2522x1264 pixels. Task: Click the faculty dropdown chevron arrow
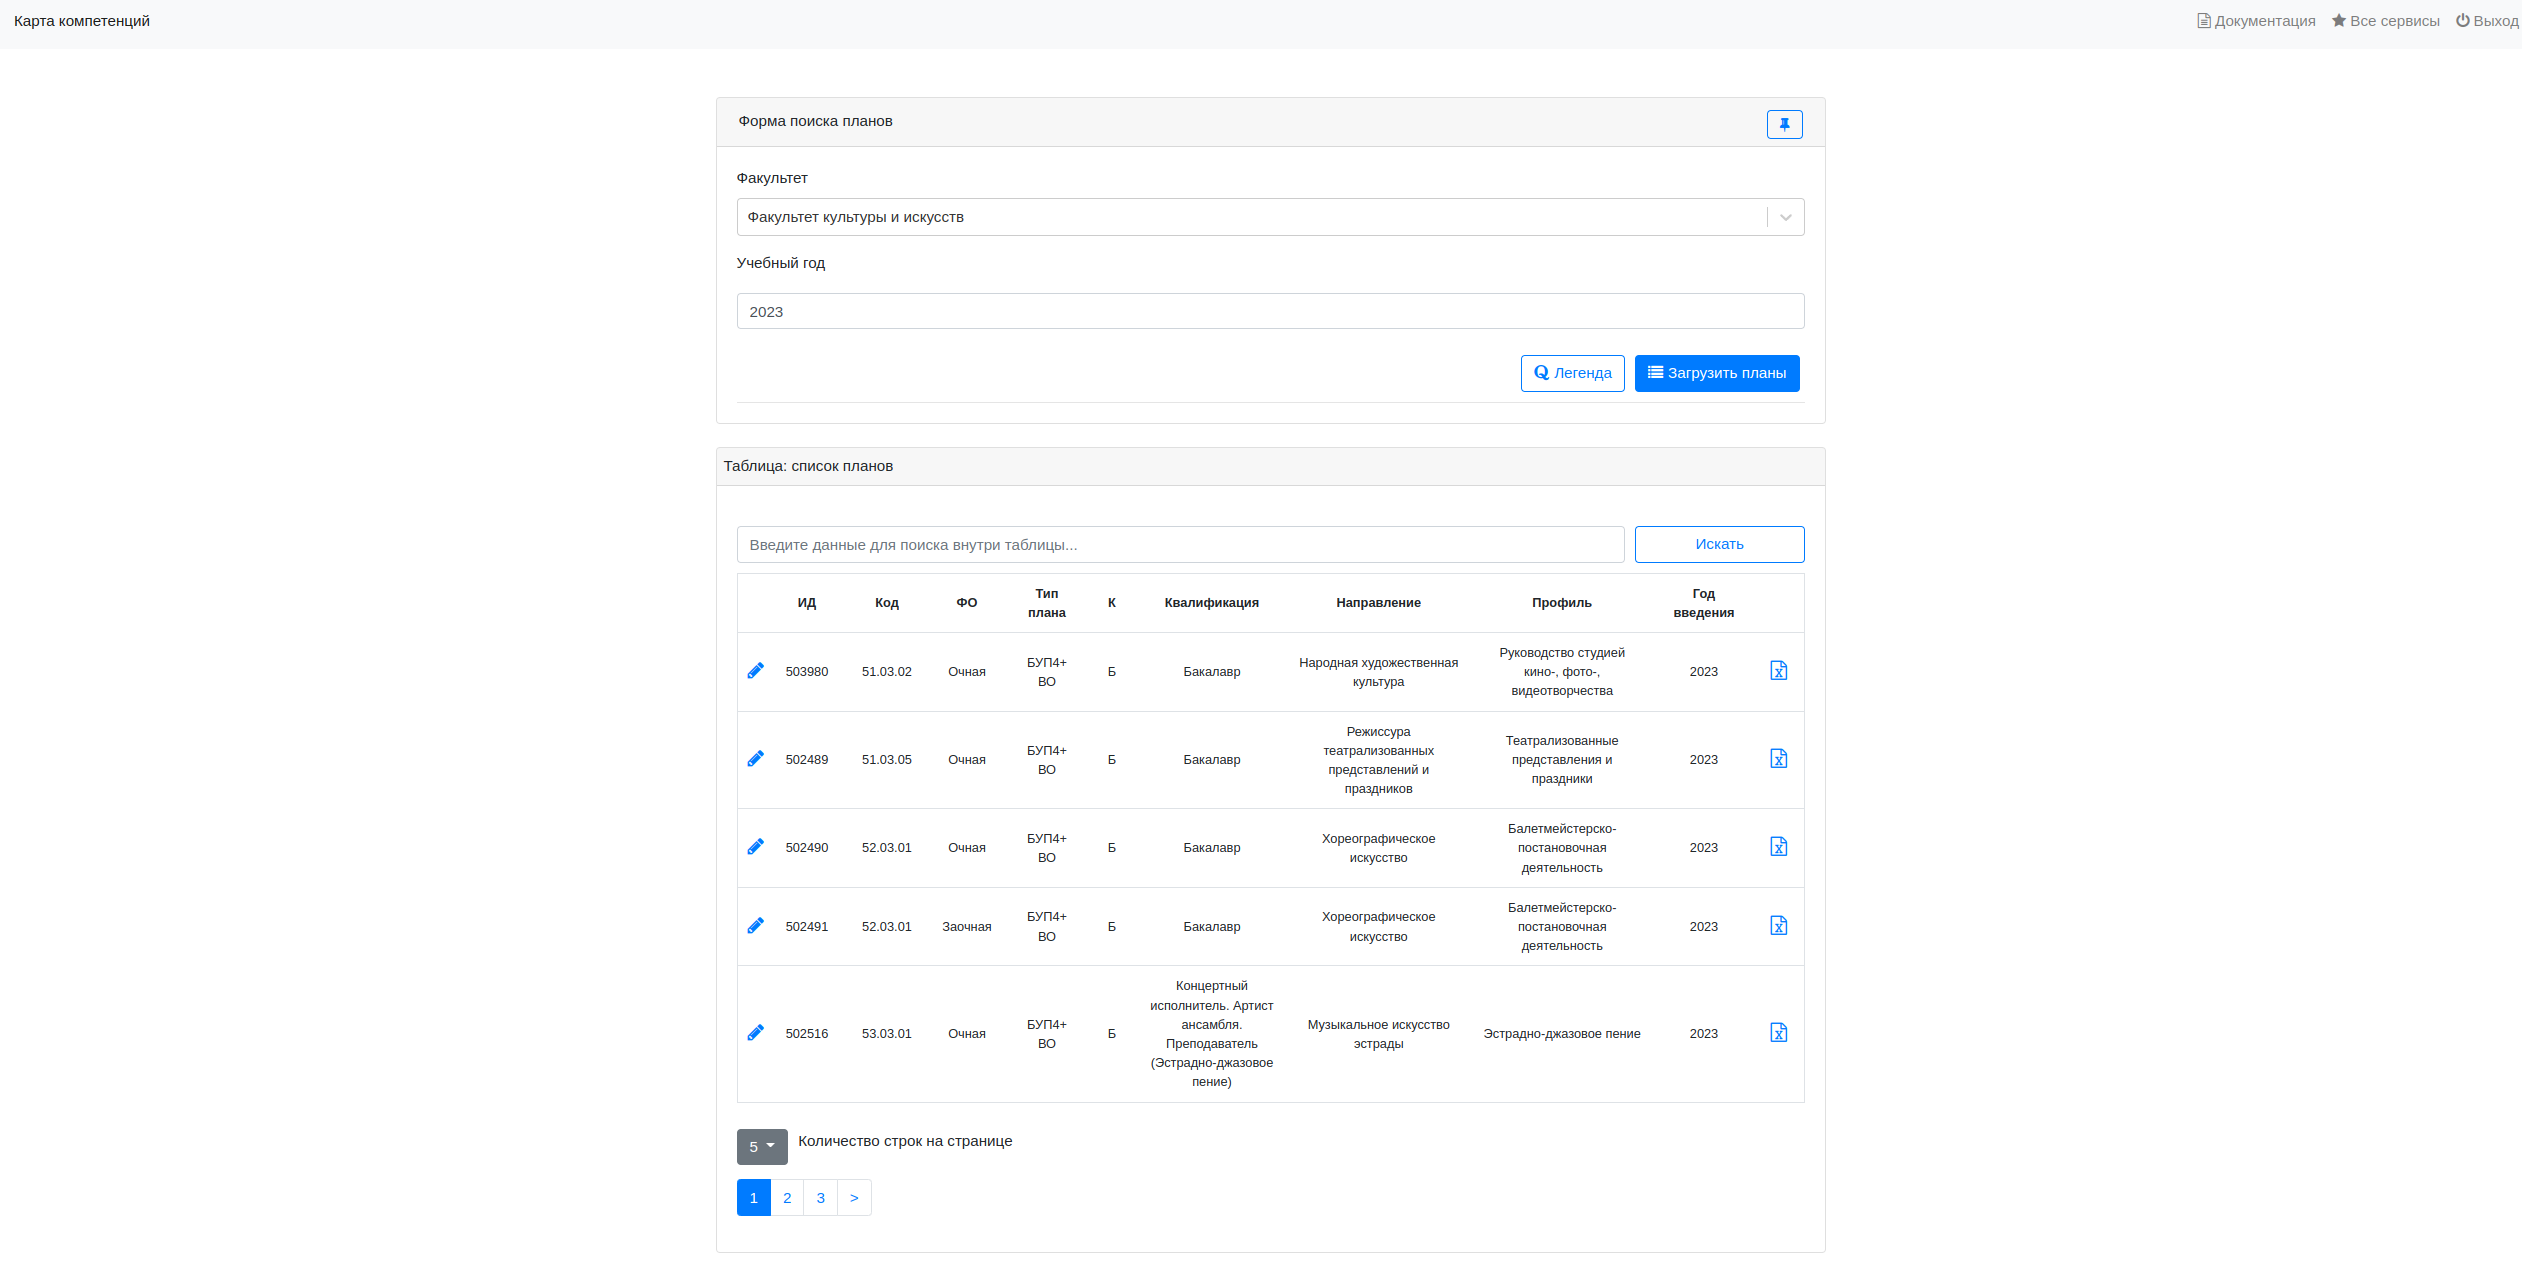click(1785, 217)
